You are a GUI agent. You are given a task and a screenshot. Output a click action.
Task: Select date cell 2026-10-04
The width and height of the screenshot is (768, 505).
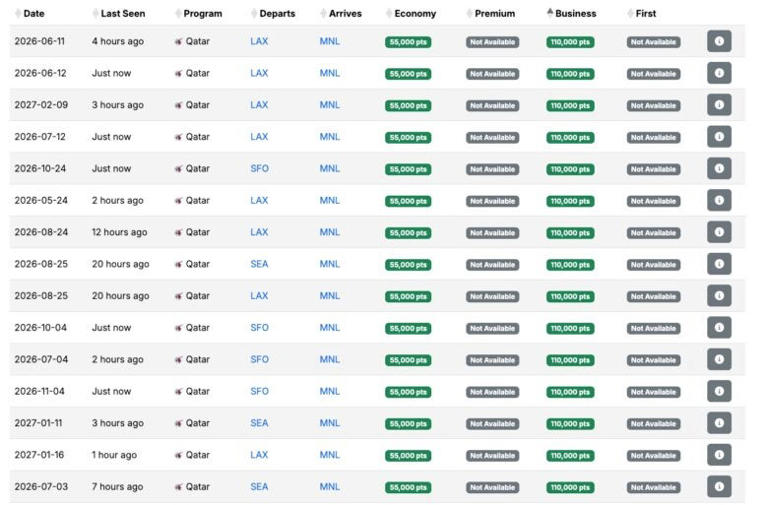[41, 328]
